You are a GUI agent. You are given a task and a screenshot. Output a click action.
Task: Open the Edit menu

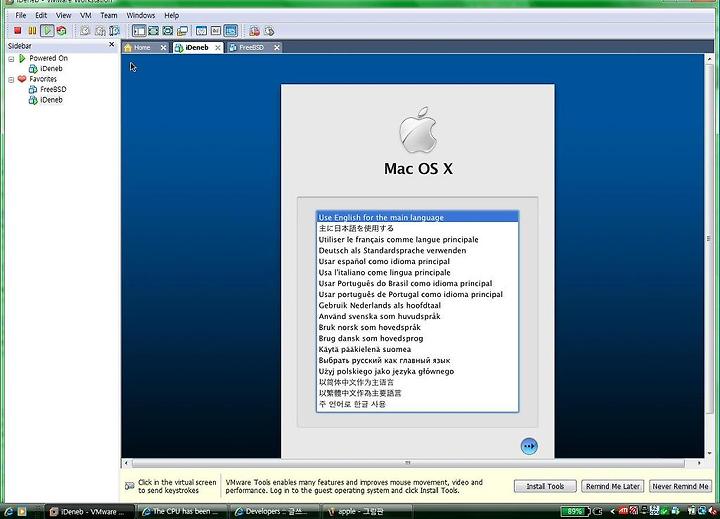click(41, 15)
